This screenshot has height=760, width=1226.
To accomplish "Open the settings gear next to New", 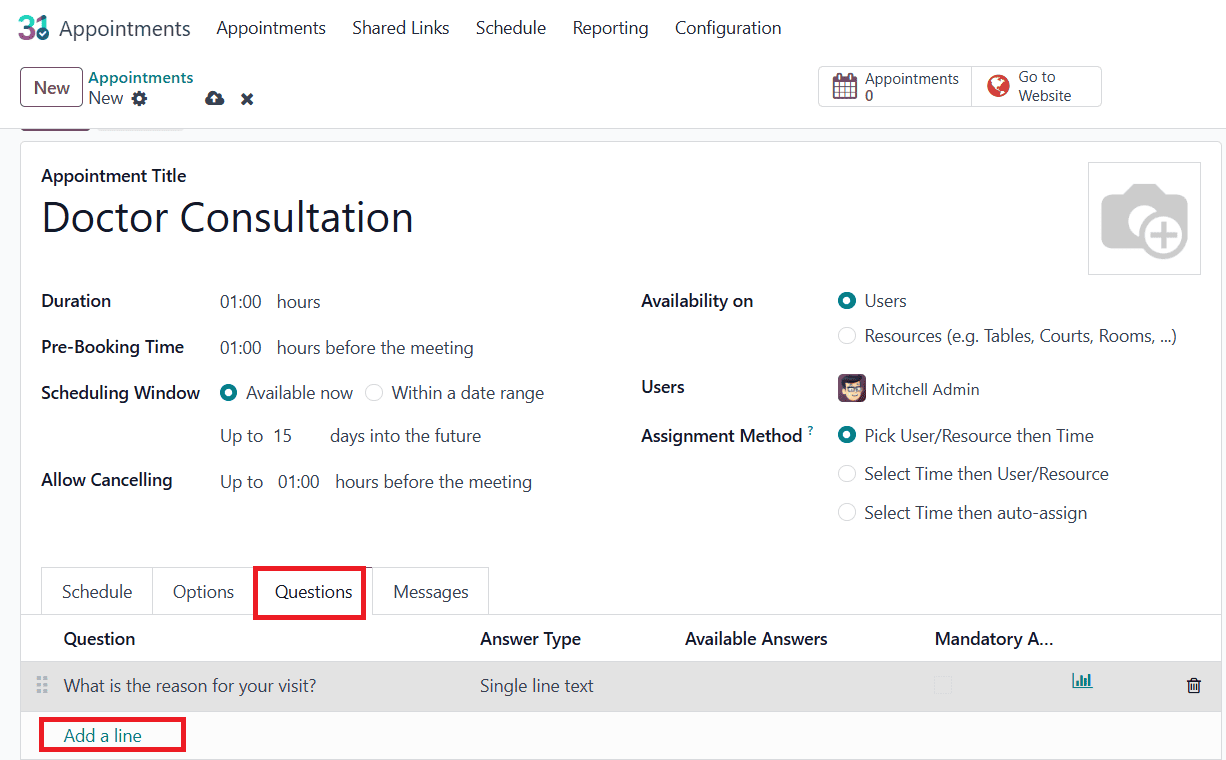I will [139, 98].
